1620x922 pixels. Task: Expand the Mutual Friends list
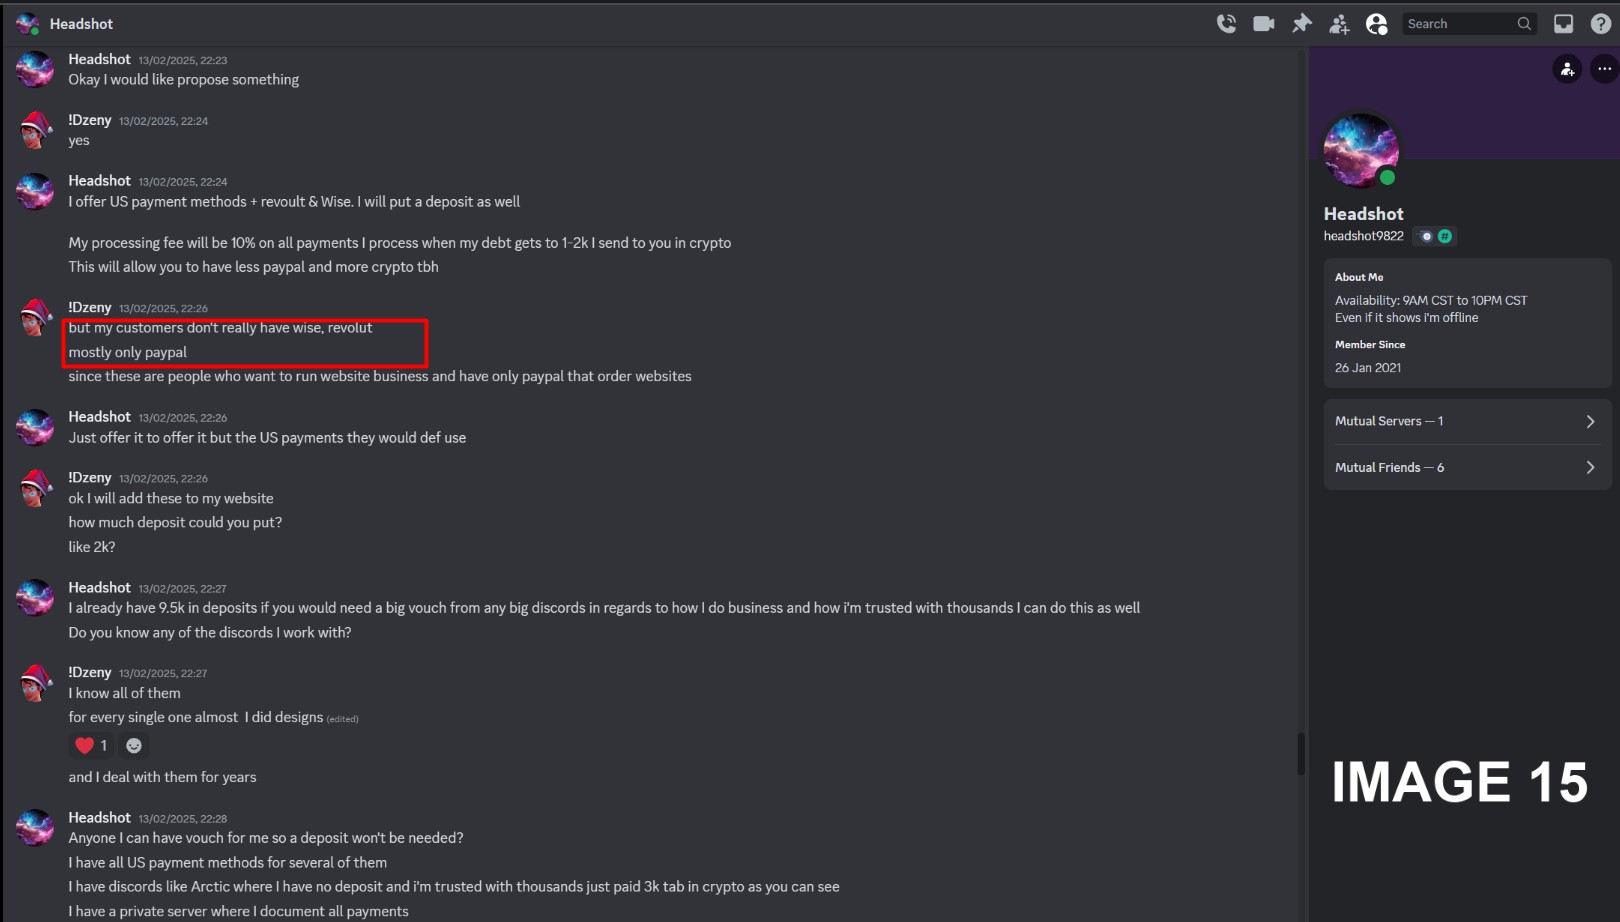click(1467, 467)
